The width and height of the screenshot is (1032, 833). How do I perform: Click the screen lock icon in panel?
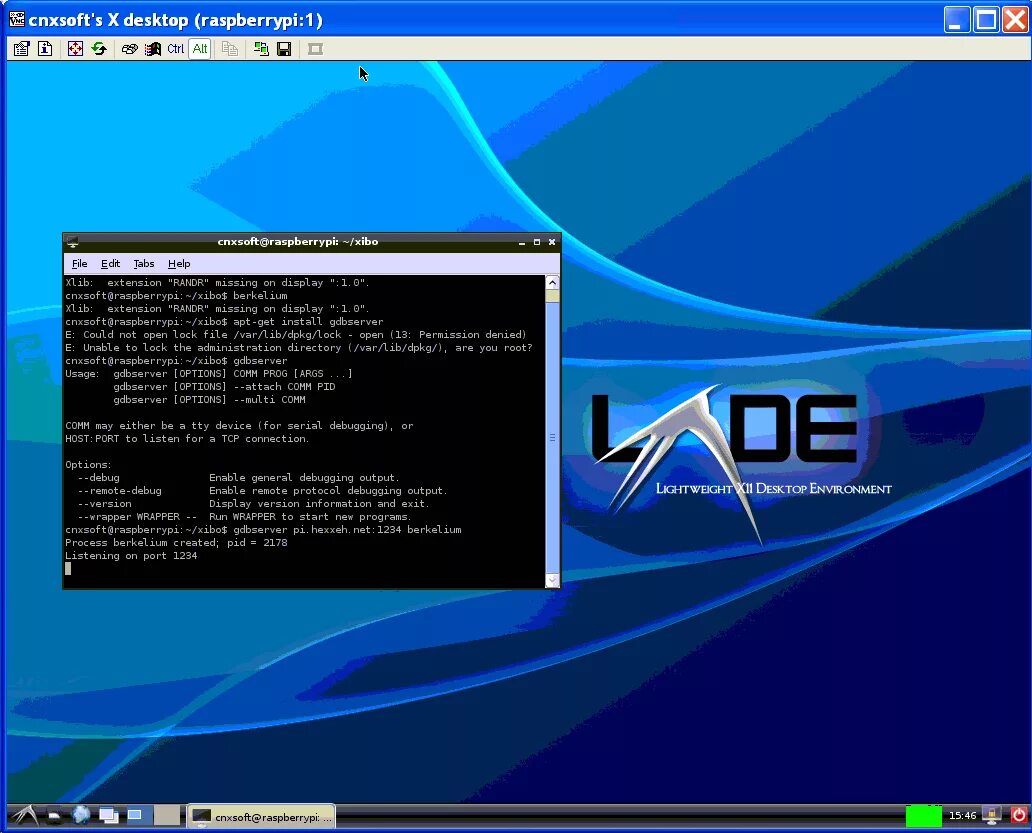(991, 816)
